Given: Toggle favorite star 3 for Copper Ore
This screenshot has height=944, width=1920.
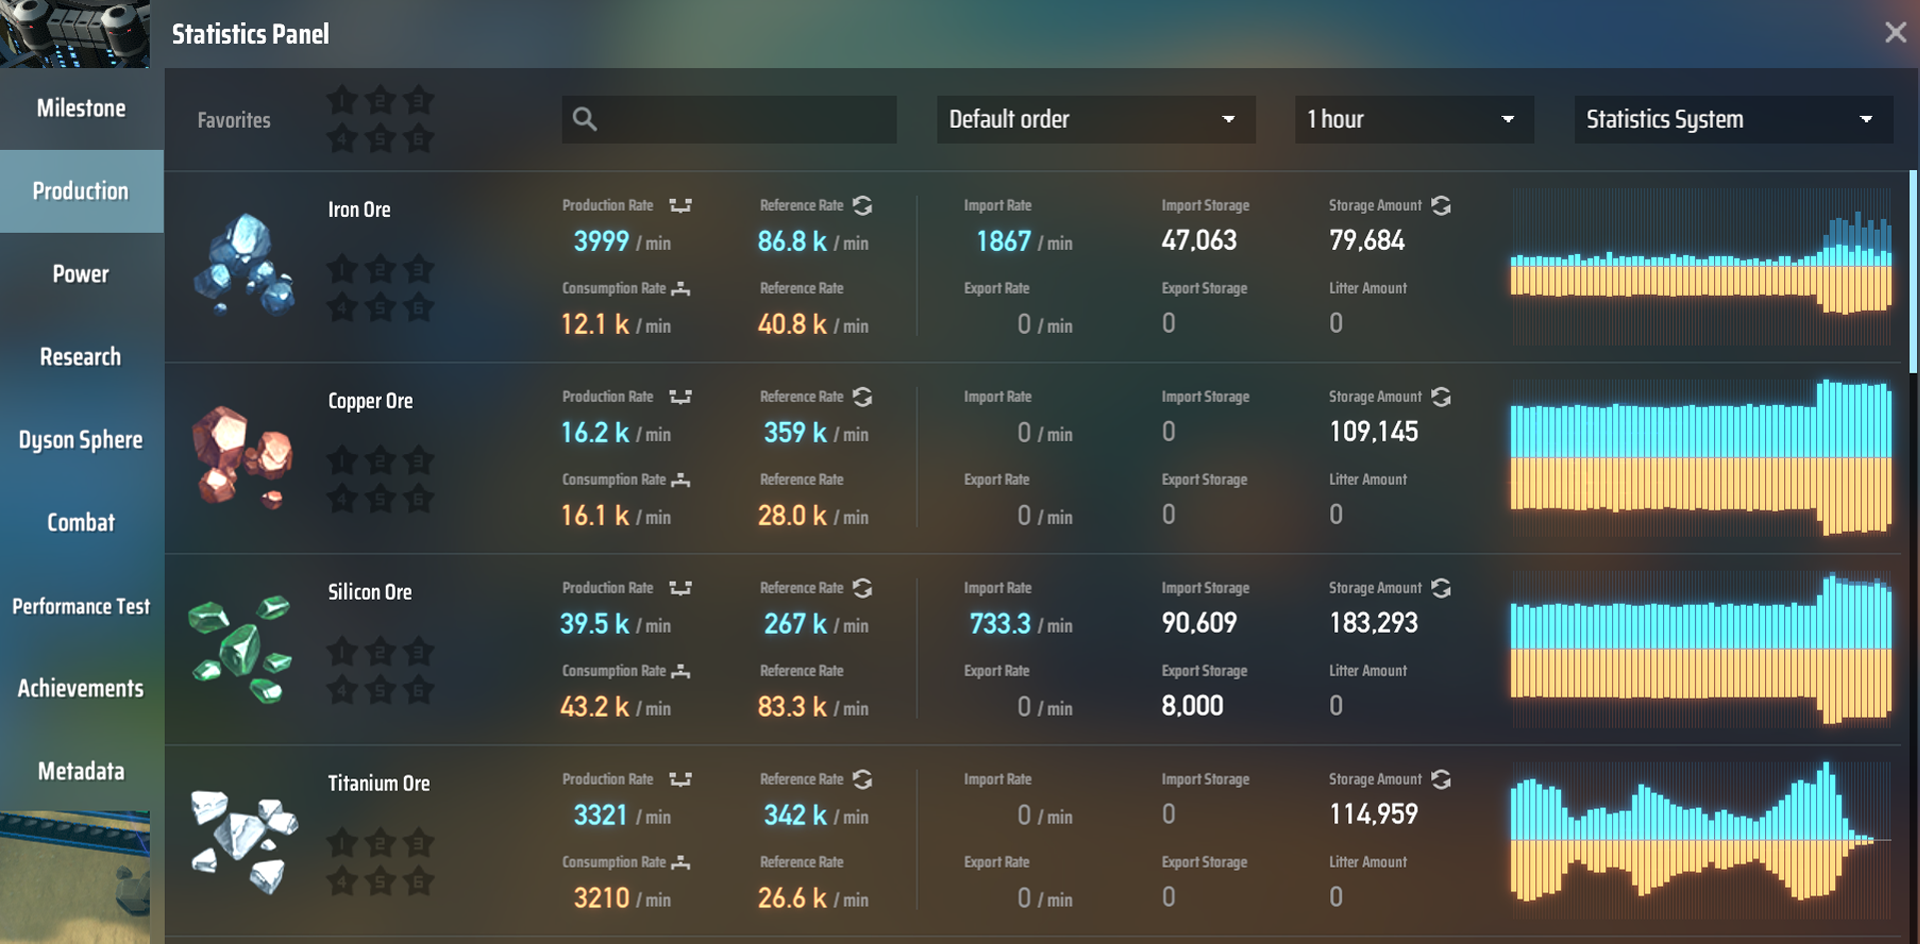Looking at the screenshot, I should coord(418,460).
